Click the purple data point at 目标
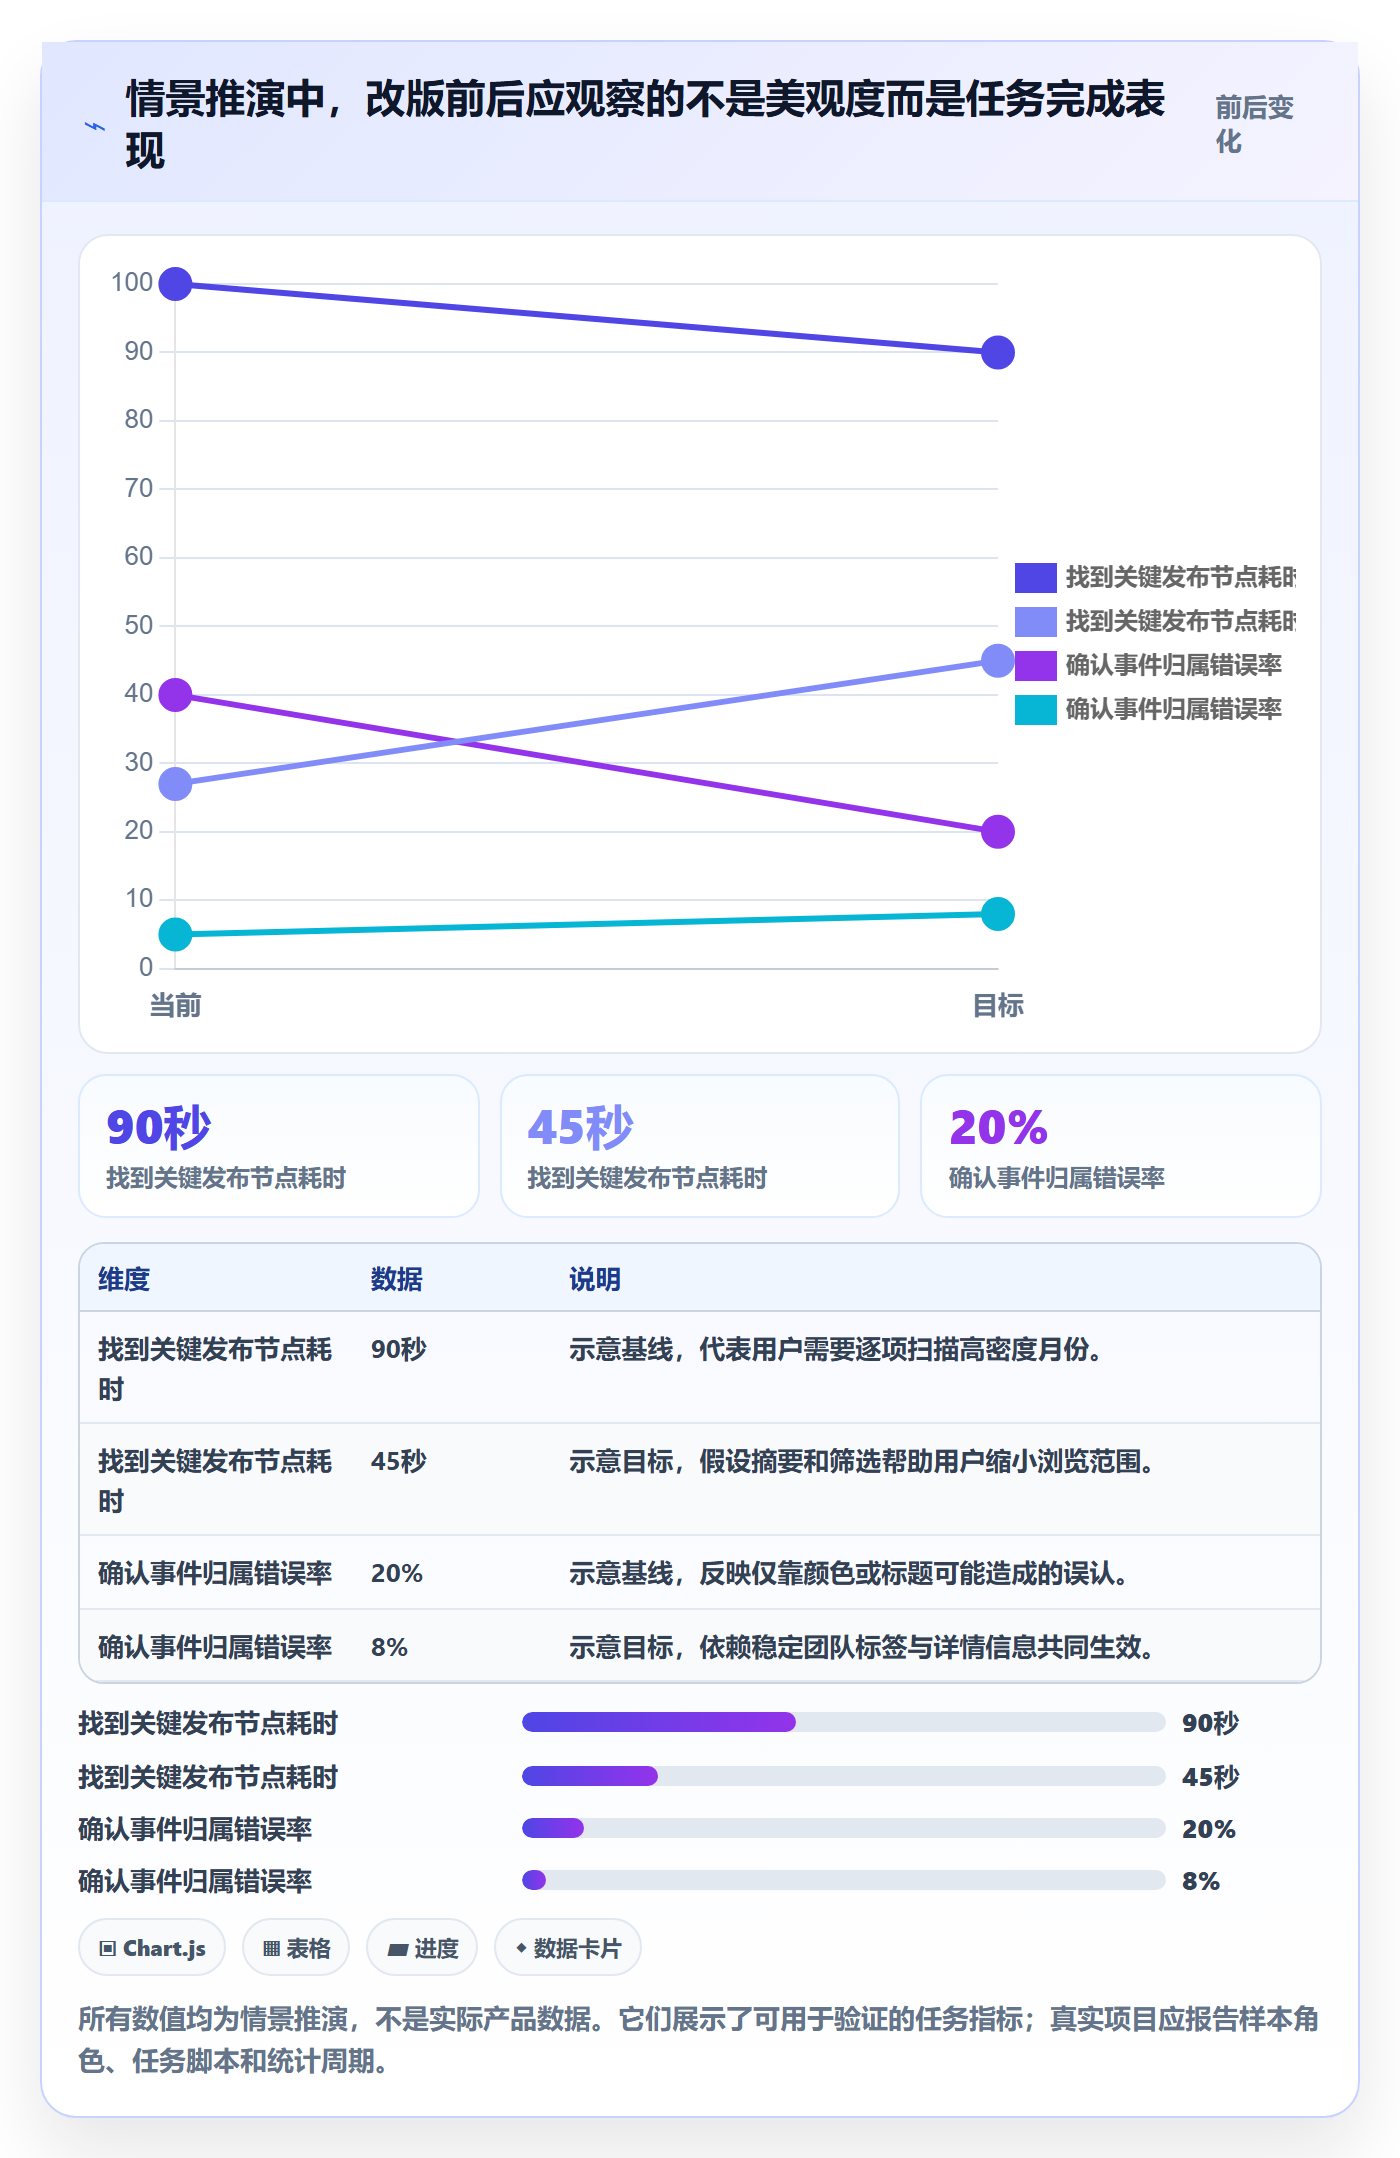The image size is (1400, 2158). pos(997,831)
